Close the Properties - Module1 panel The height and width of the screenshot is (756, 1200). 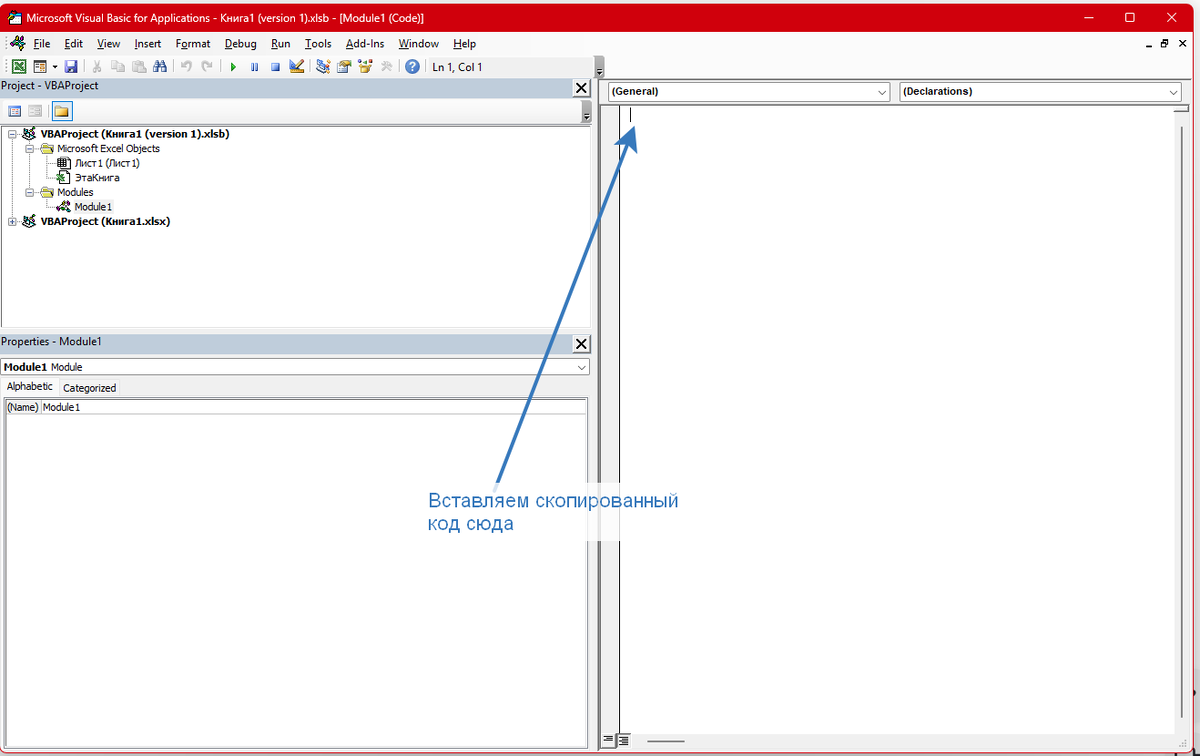coord(581,344)
